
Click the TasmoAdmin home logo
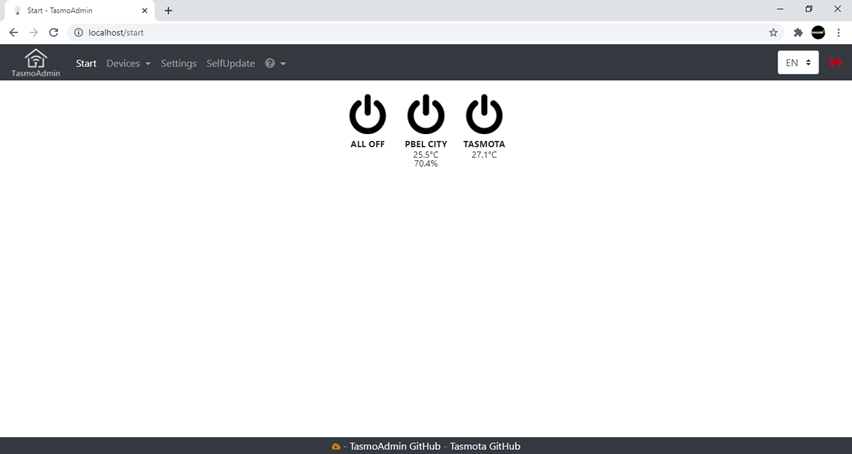36,62
